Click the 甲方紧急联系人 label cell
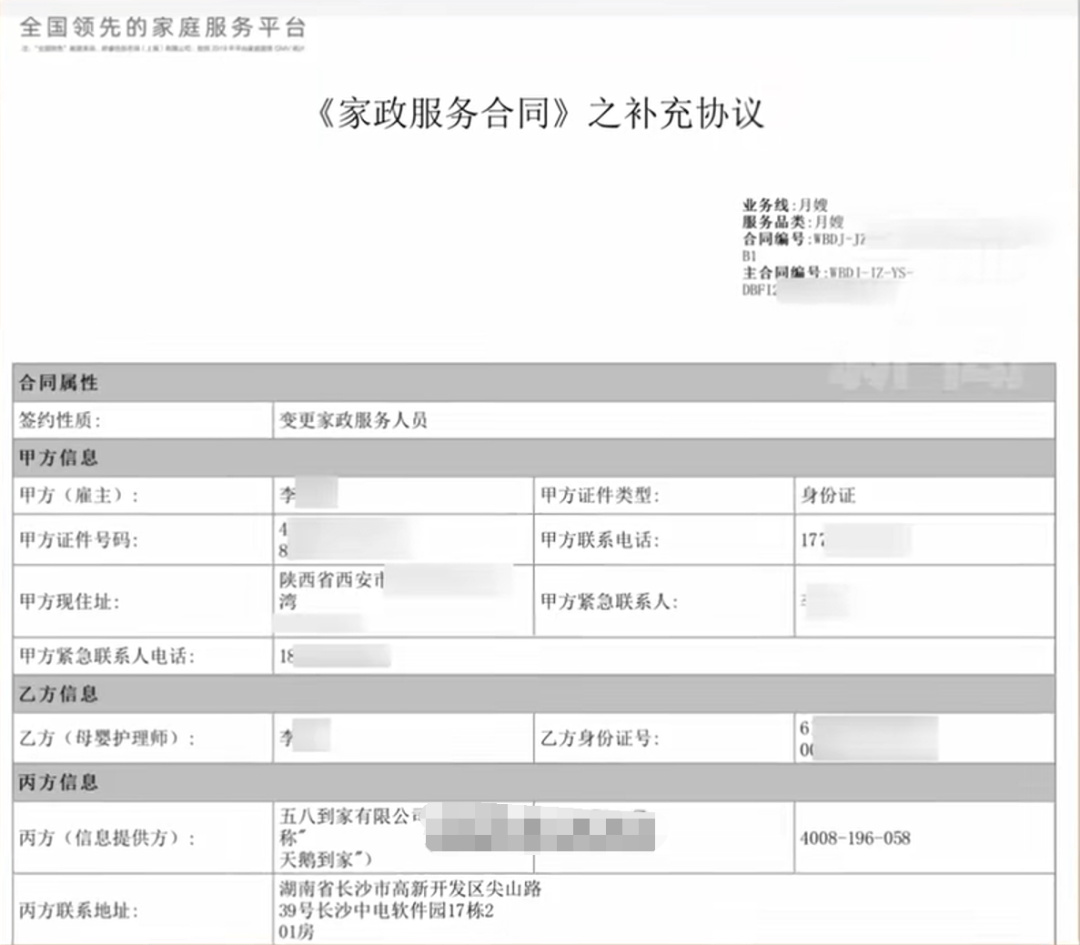 (664, 601)
